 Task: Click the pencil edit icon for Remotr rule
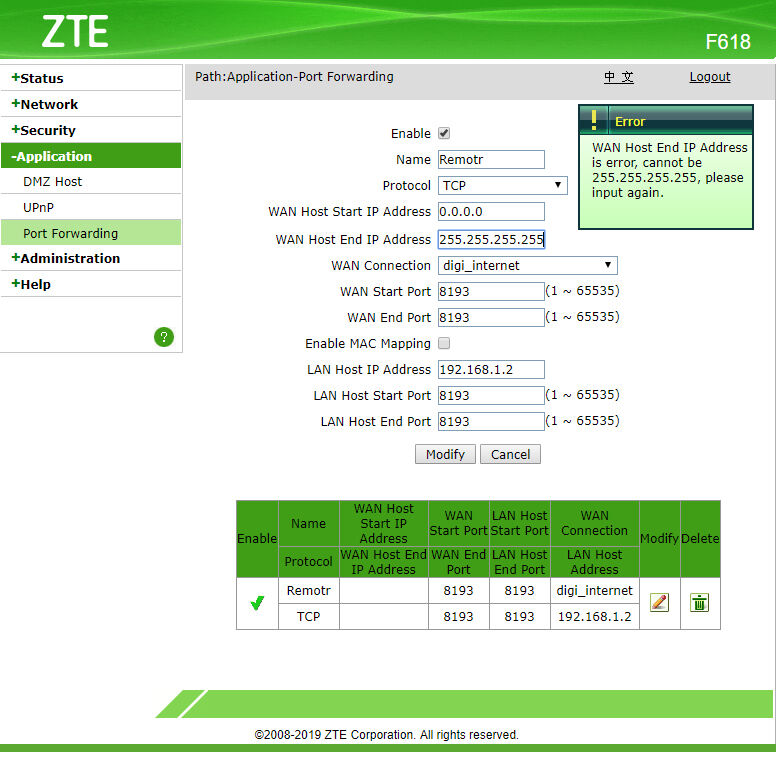coord(659,603)
